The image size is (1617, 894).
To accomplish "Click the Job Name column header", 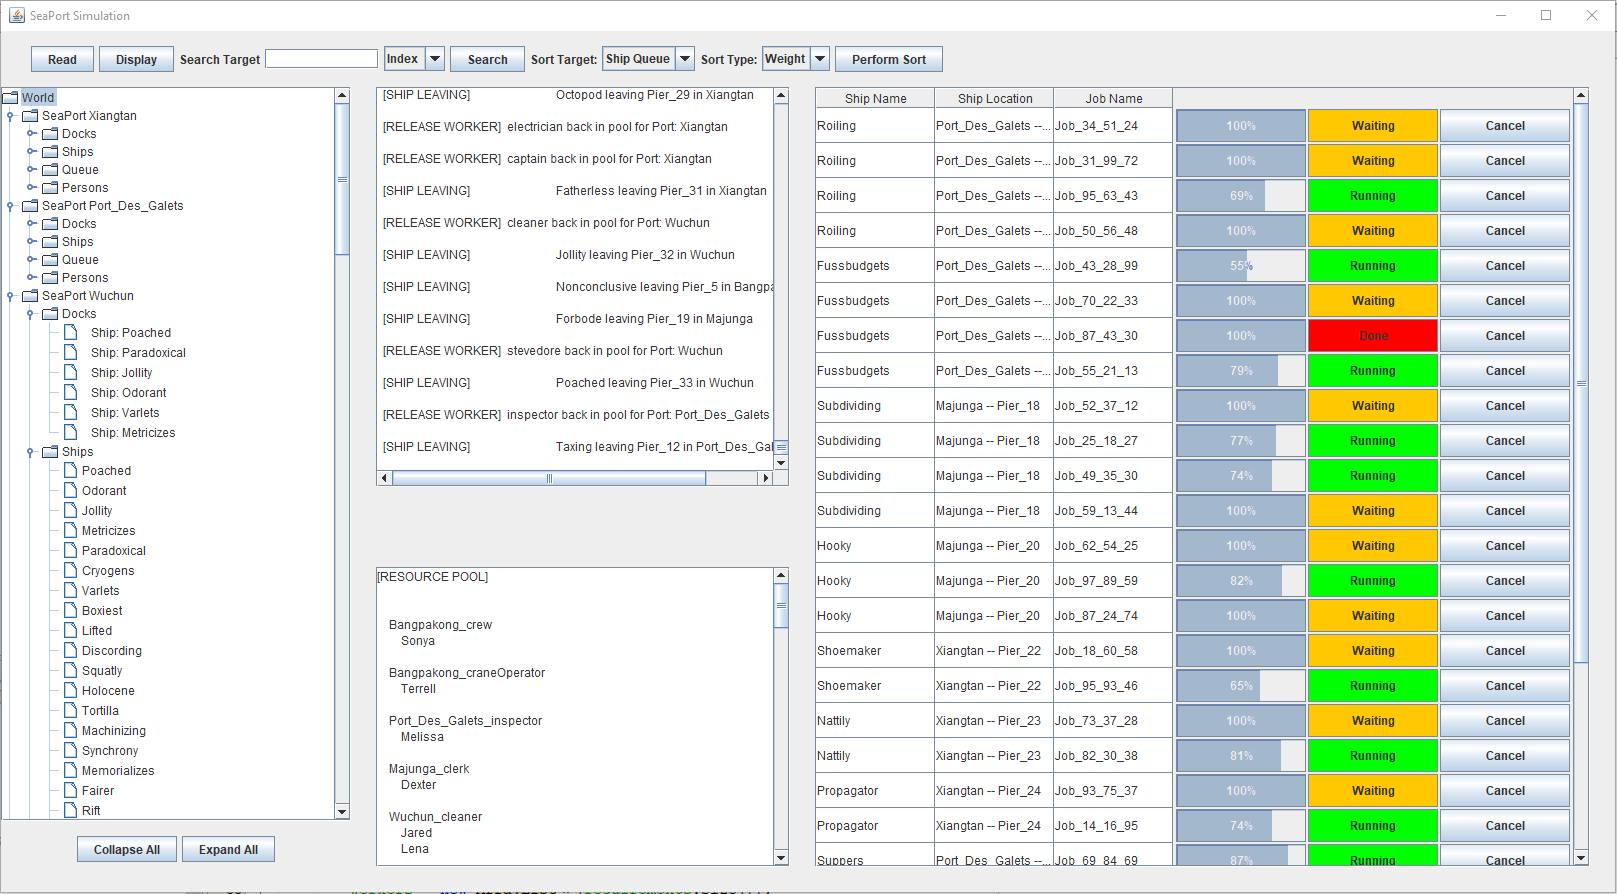I will tap(1113, 98).
